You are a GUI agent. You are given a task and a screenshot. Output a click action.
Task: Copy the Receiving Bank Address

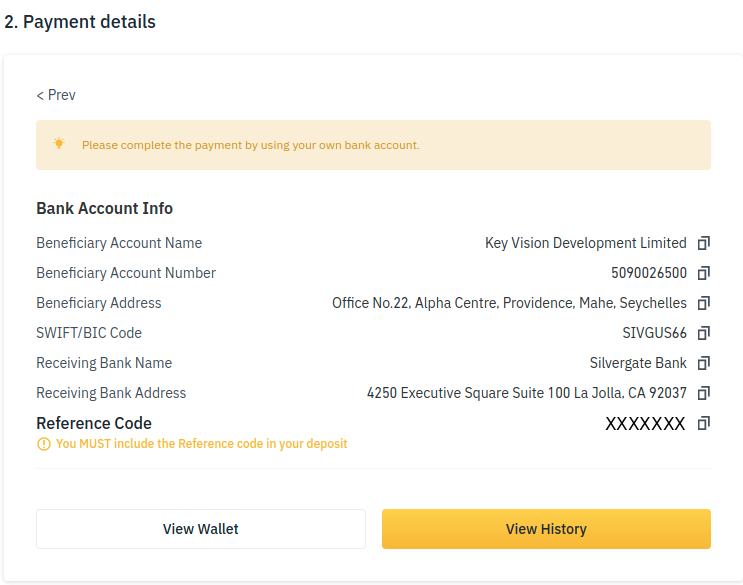click(x=704, y=393)
